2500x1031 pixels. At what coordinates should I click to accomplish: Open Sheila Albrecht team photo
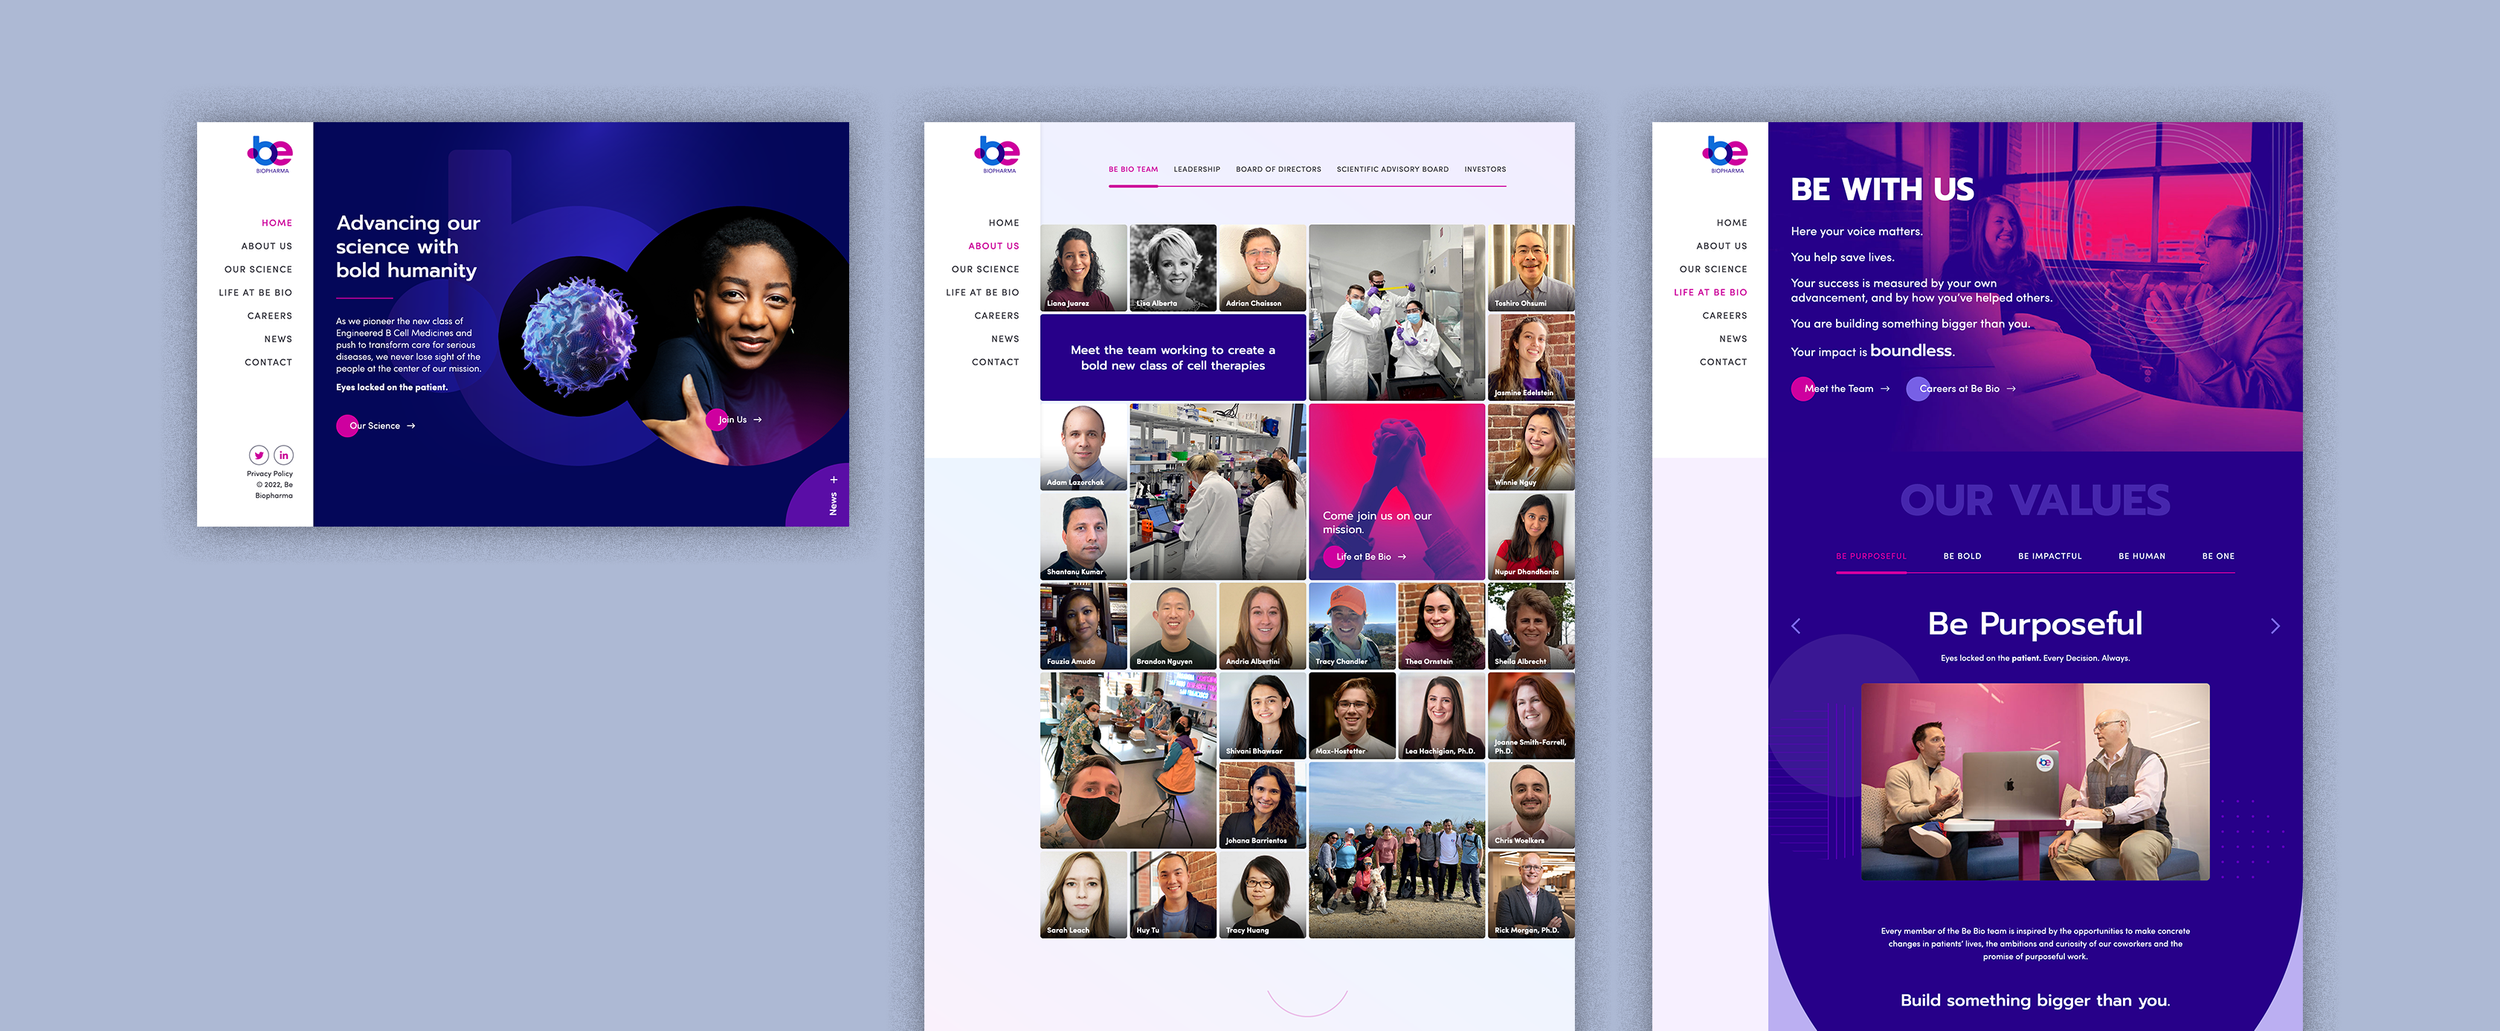[1531, 626]
